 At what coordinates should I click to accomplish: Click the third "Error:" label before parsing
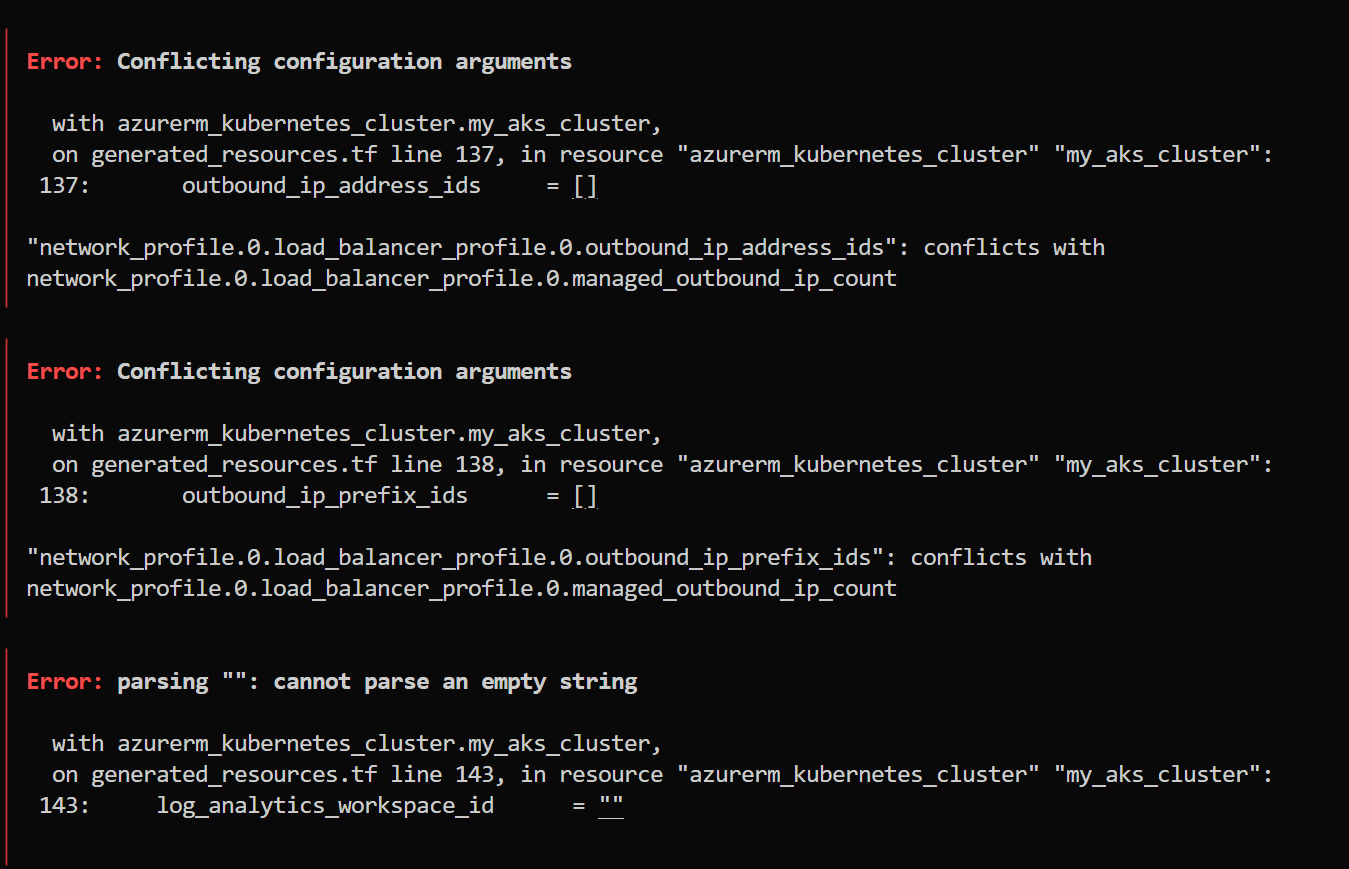tap(65, 681)
